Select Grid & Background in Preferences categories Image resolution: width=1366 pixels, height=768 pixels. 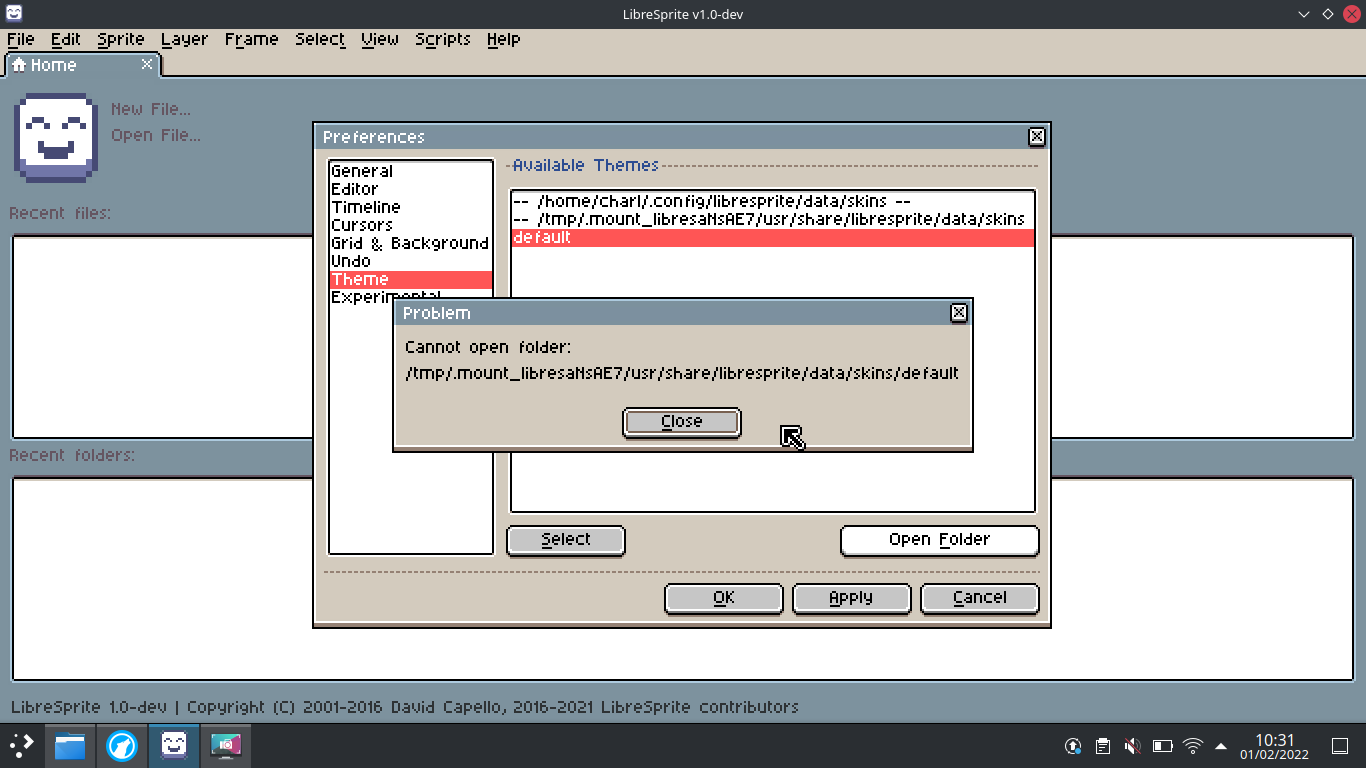pos(409,243)
